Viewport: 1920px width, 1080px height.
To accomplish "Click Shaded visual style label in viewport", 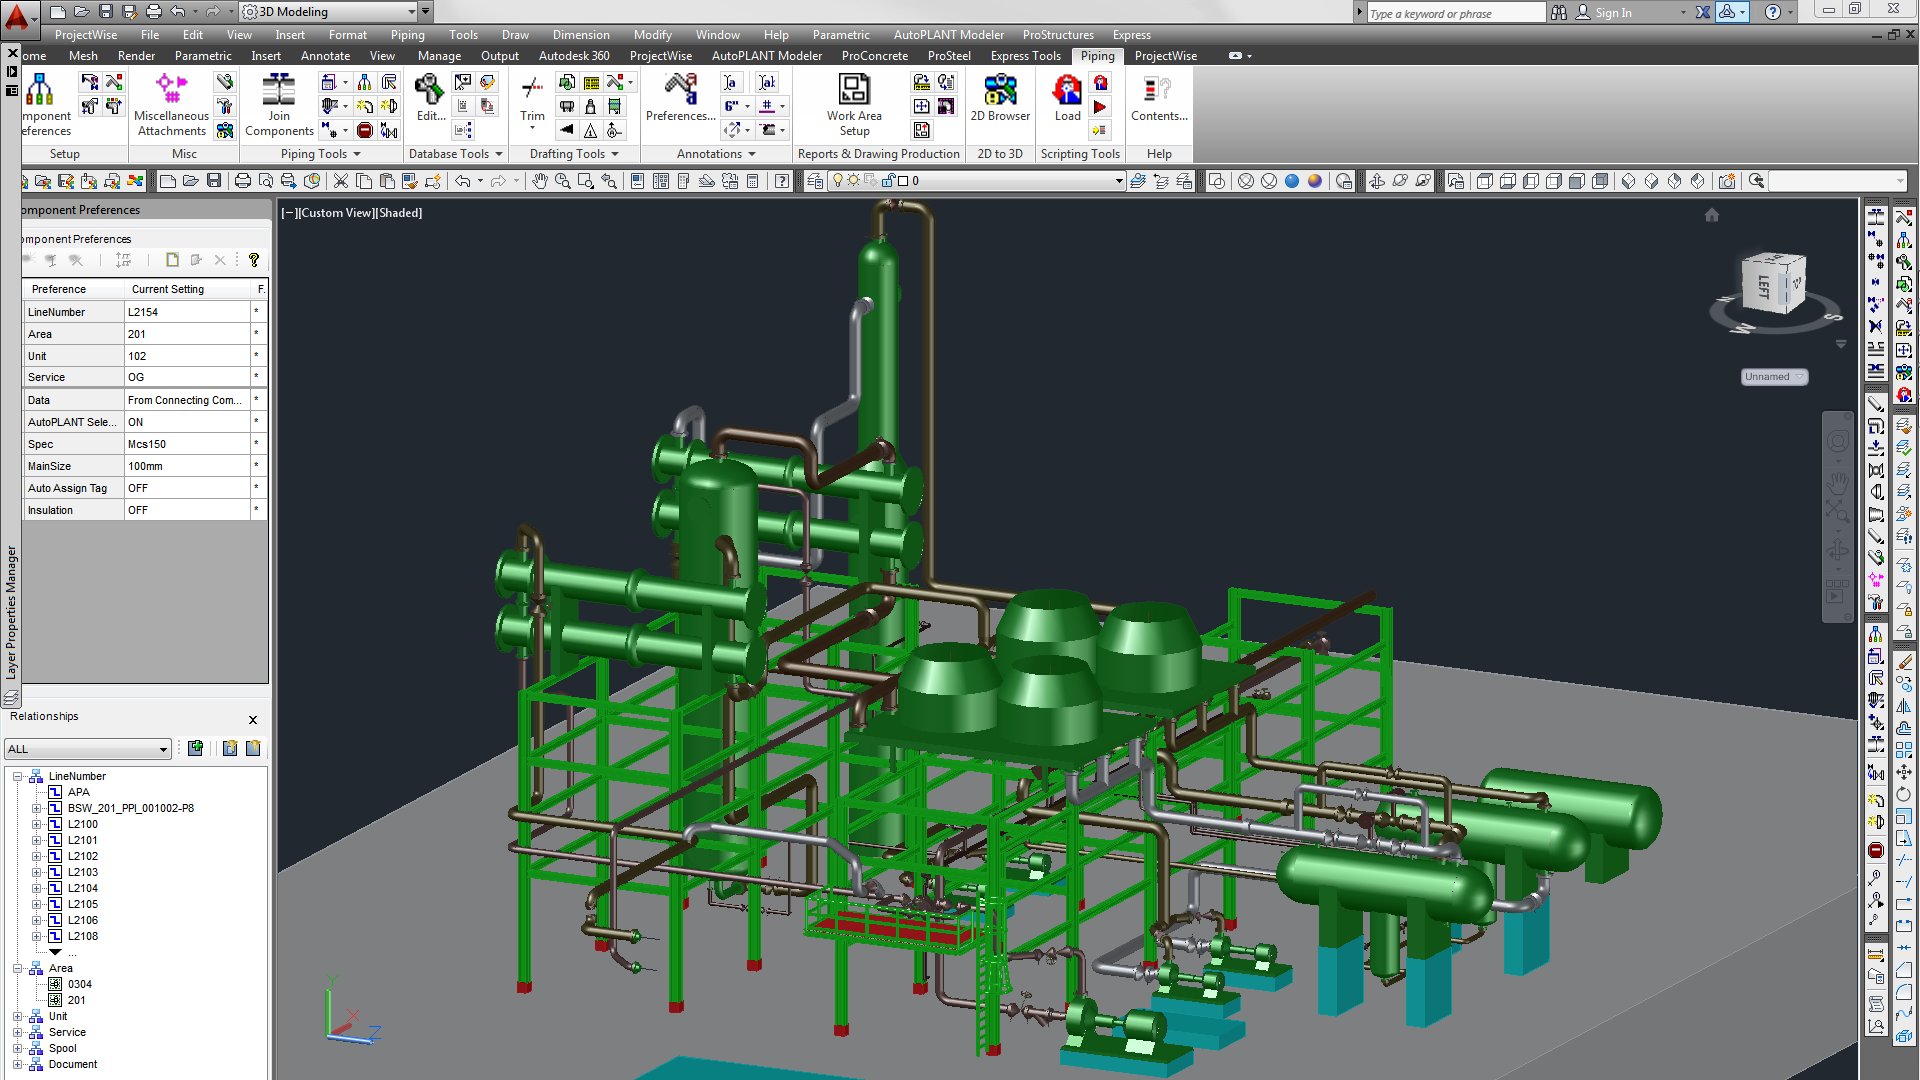I will [400, 213].
